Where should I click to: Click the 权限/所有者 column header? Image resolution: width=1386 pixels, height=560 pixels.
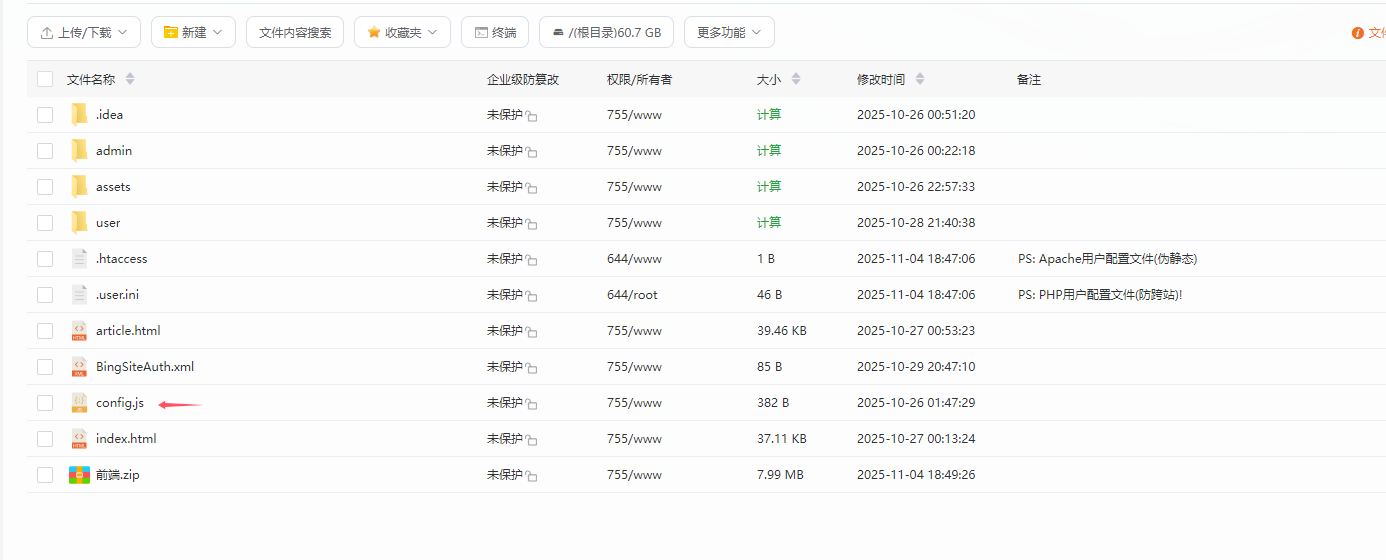639,79
